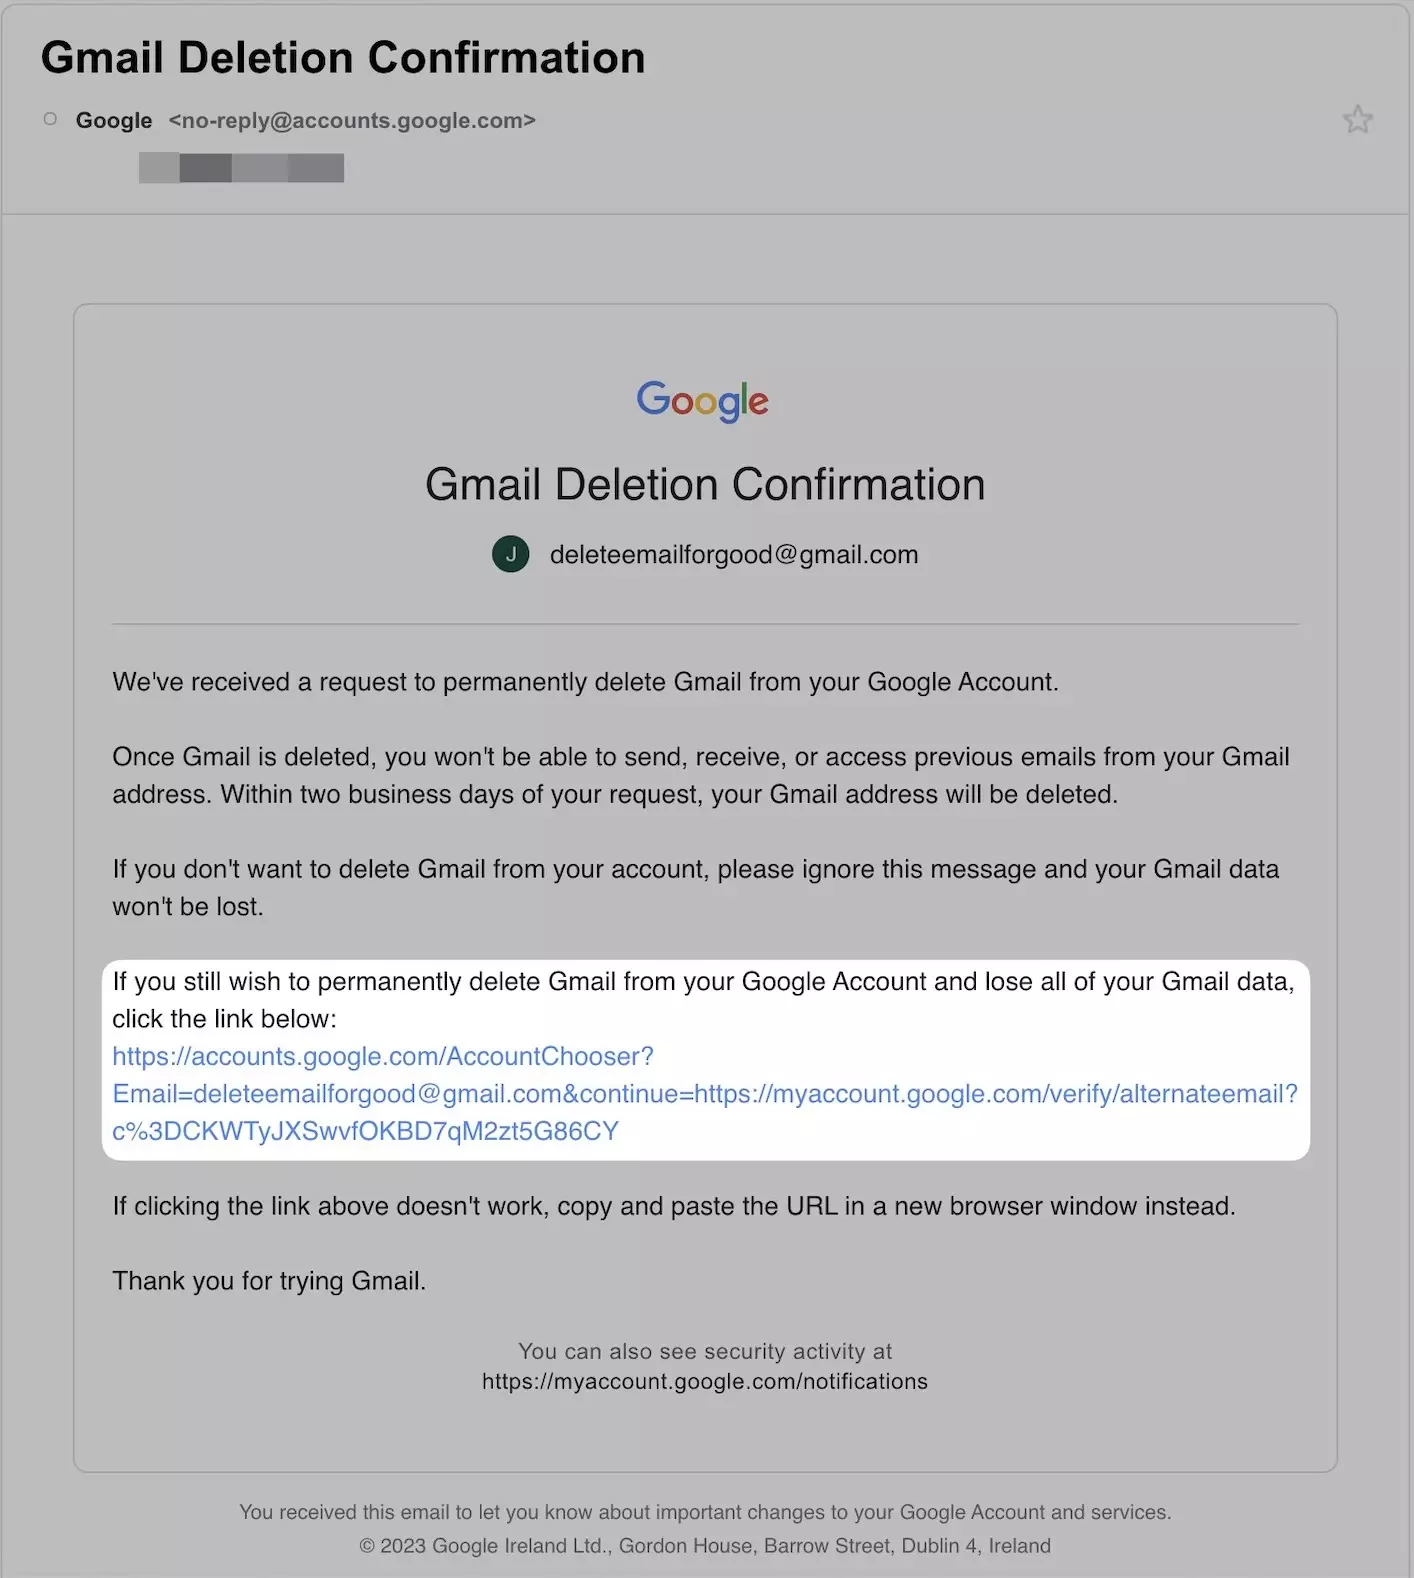This screenshot has width=1414, height=1578.
Task: Click the Google logo in email body
Action: pos(703,400)
